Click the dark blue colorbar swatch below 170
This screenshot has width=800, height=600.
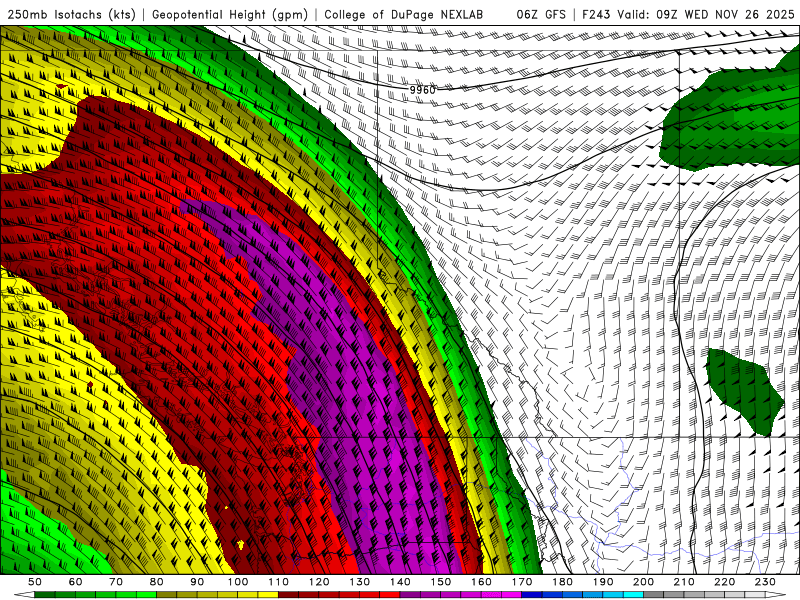(x=532, y=595)
